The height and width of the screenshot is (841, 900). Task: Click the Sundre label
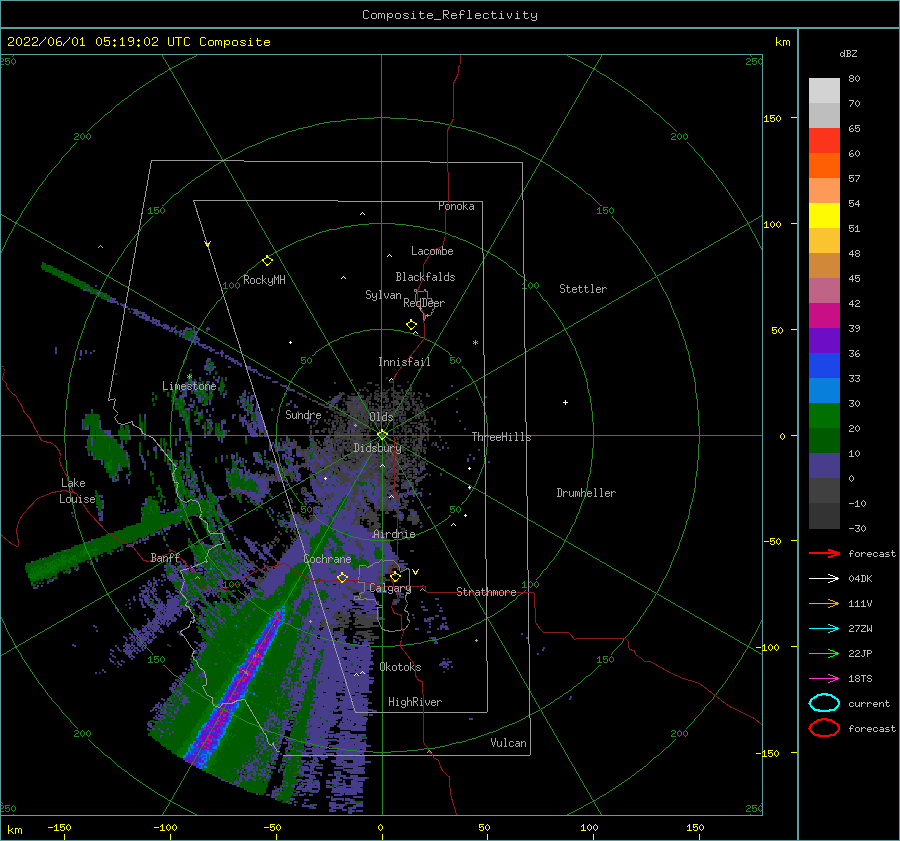[x=303, y=414]
